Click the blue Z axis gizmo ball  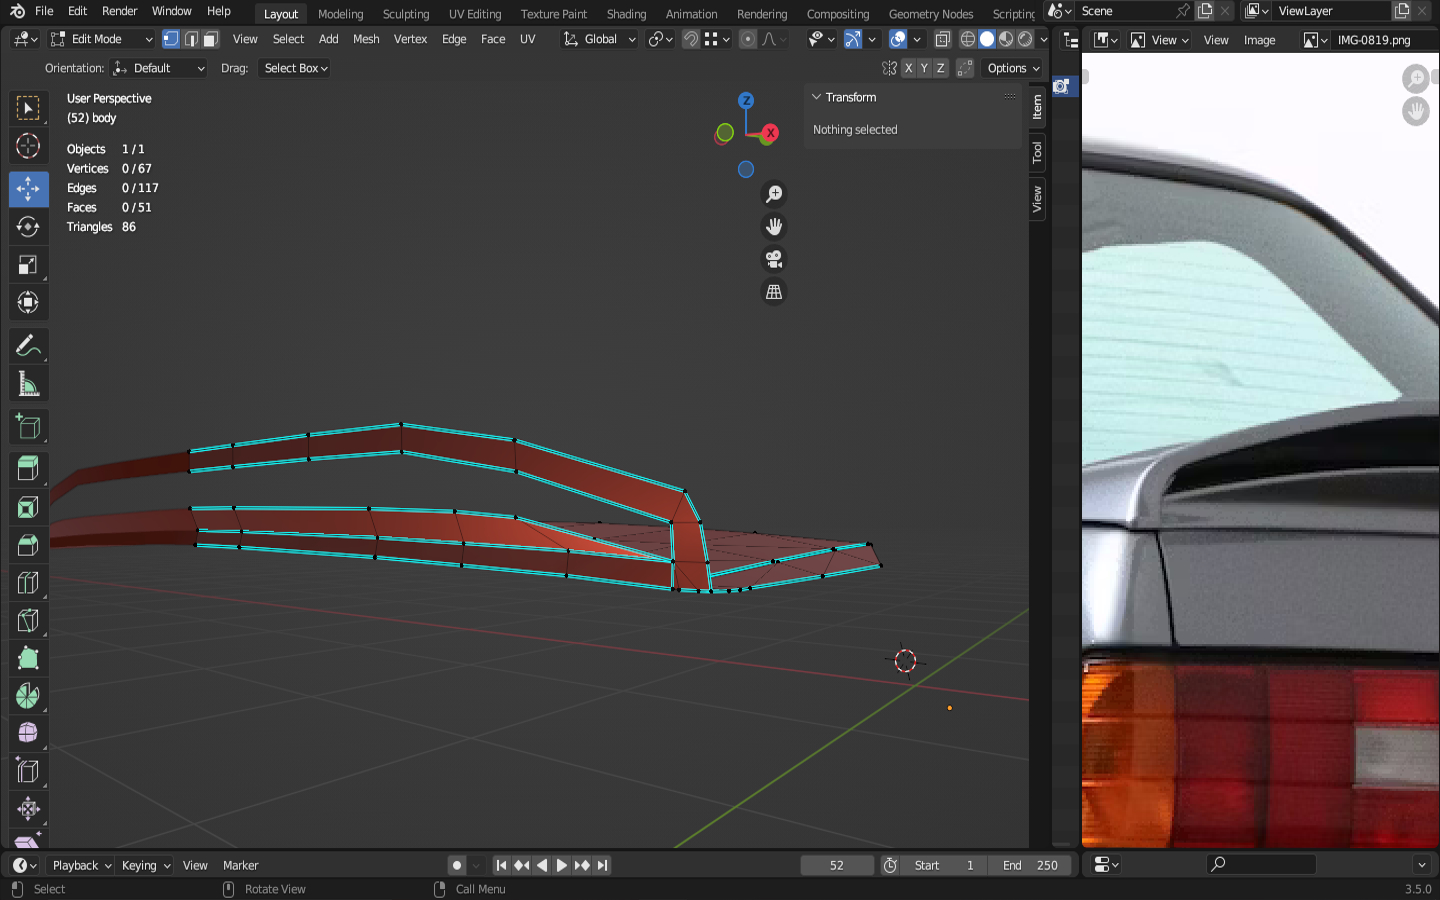pyautogui.click(x=746, y=100)
